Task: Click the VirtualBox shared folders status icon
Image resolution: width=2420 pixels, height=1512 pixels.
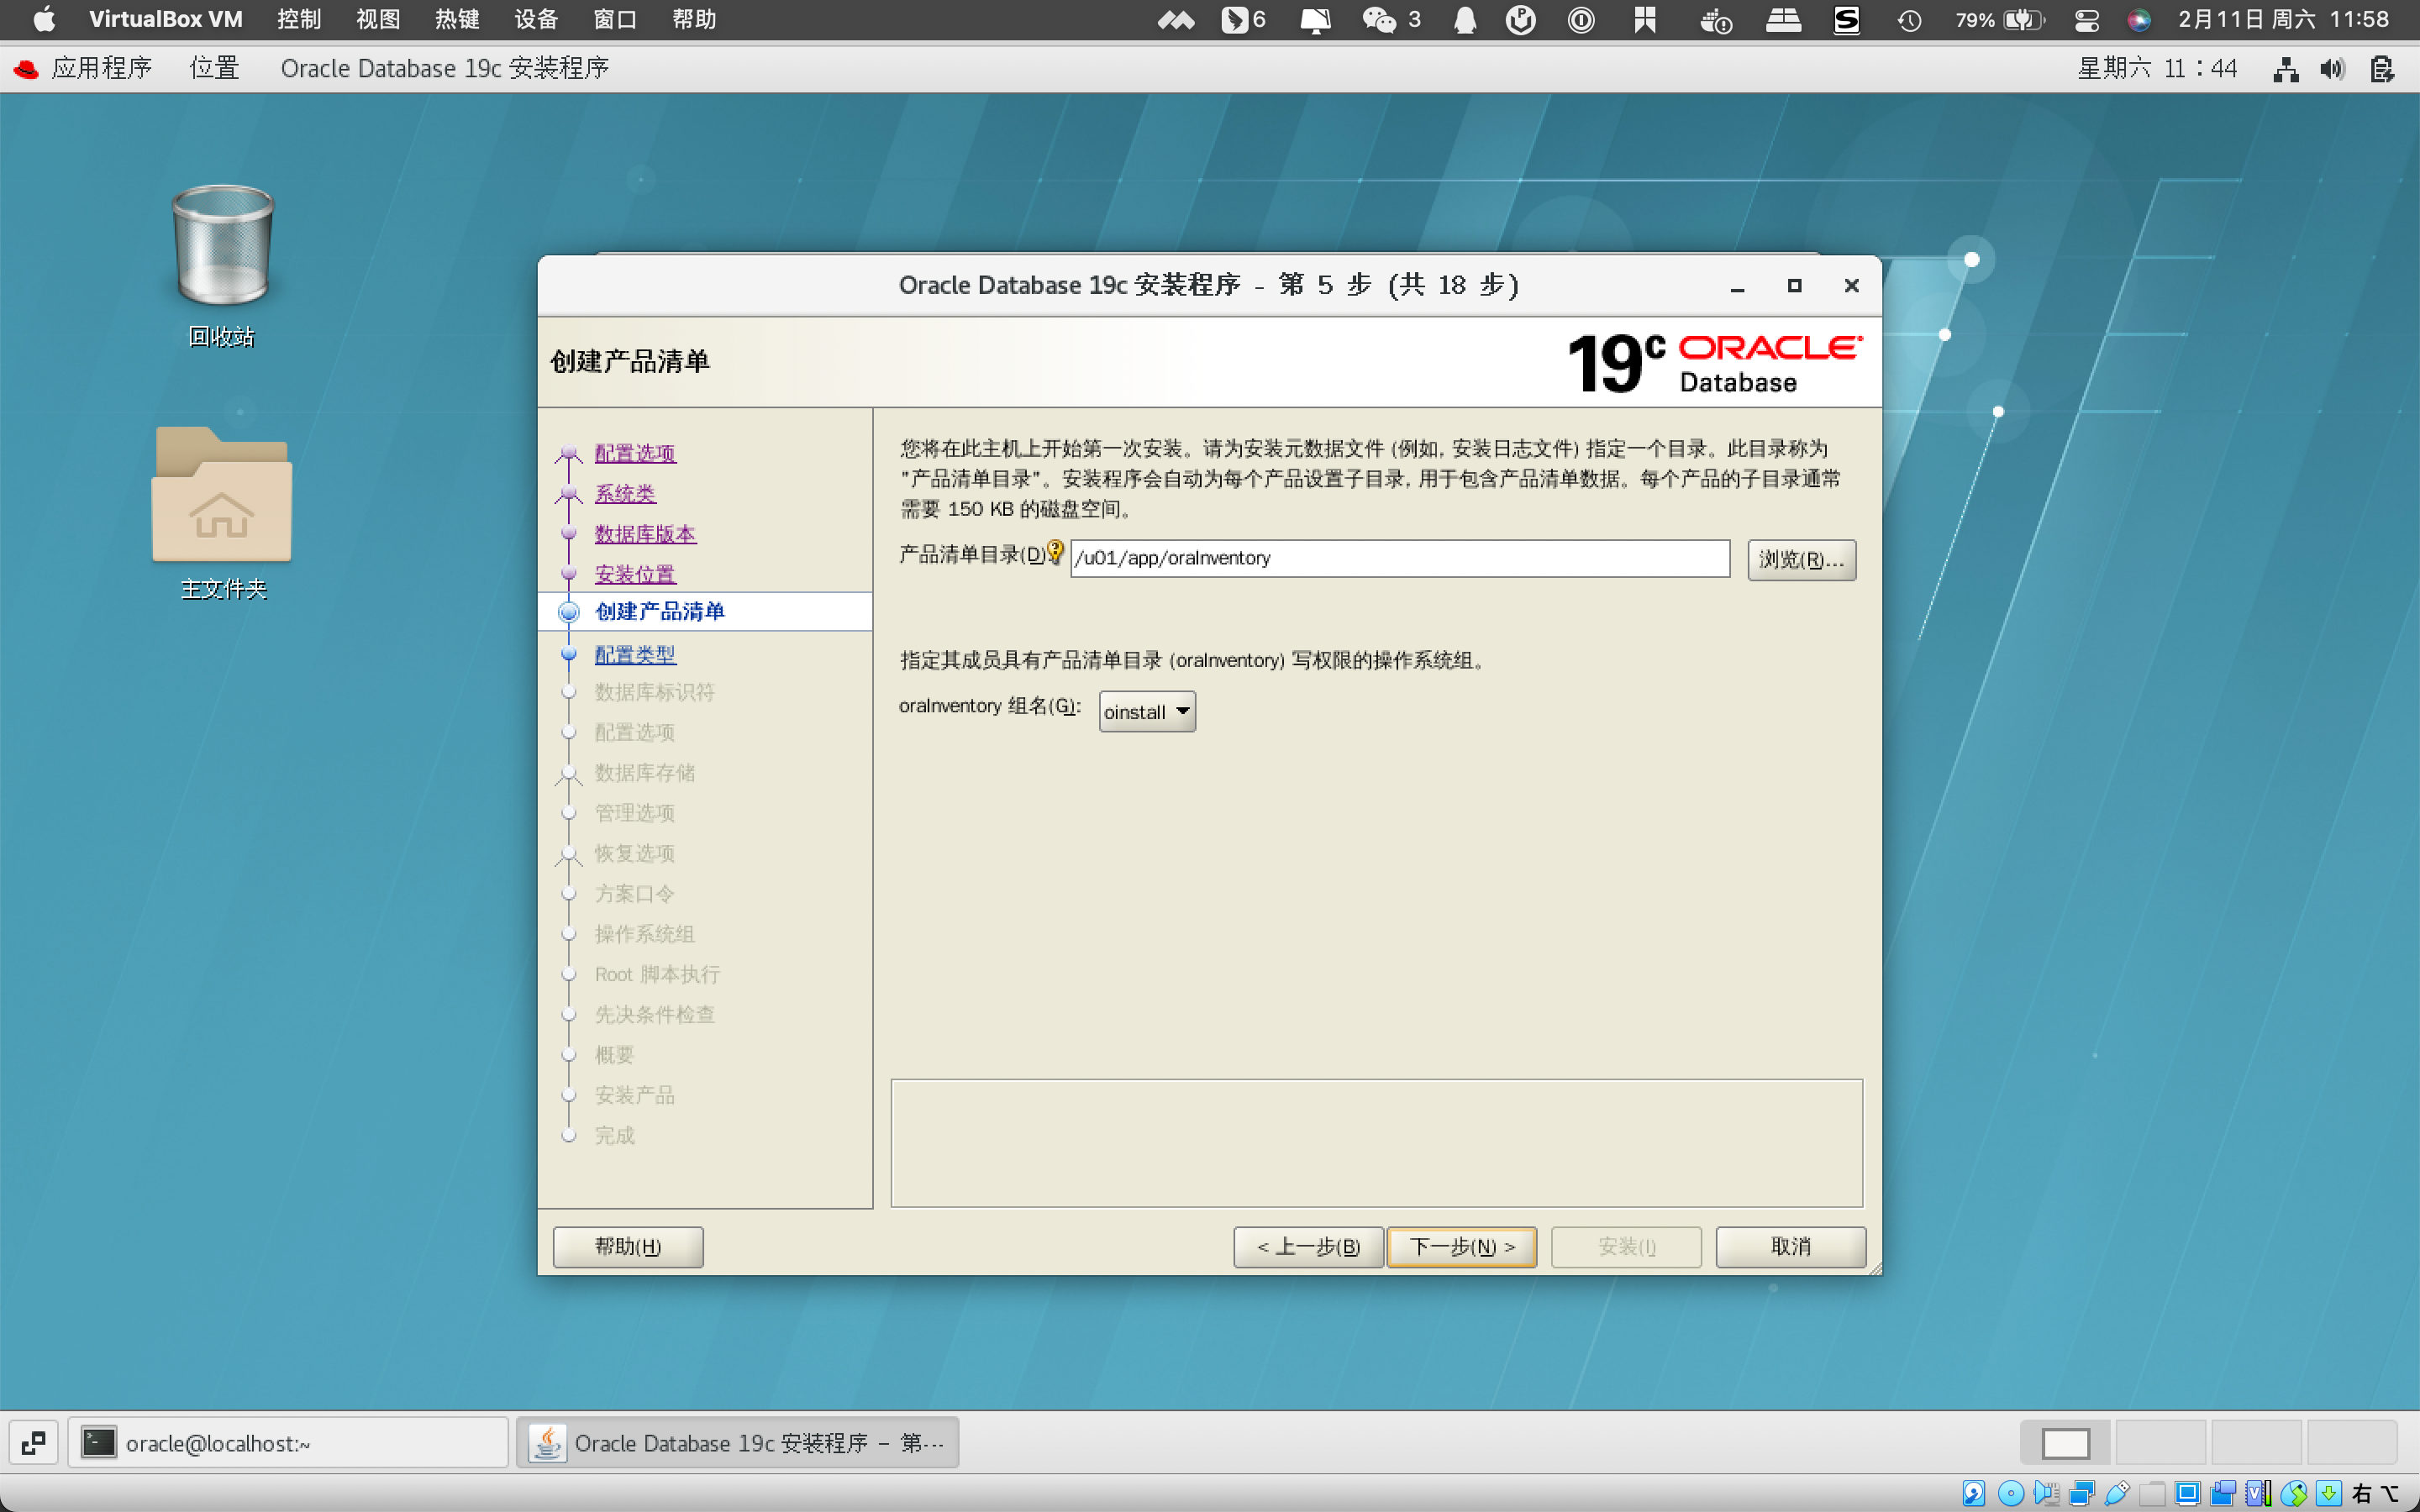Action: (x=2152, y=1493)
